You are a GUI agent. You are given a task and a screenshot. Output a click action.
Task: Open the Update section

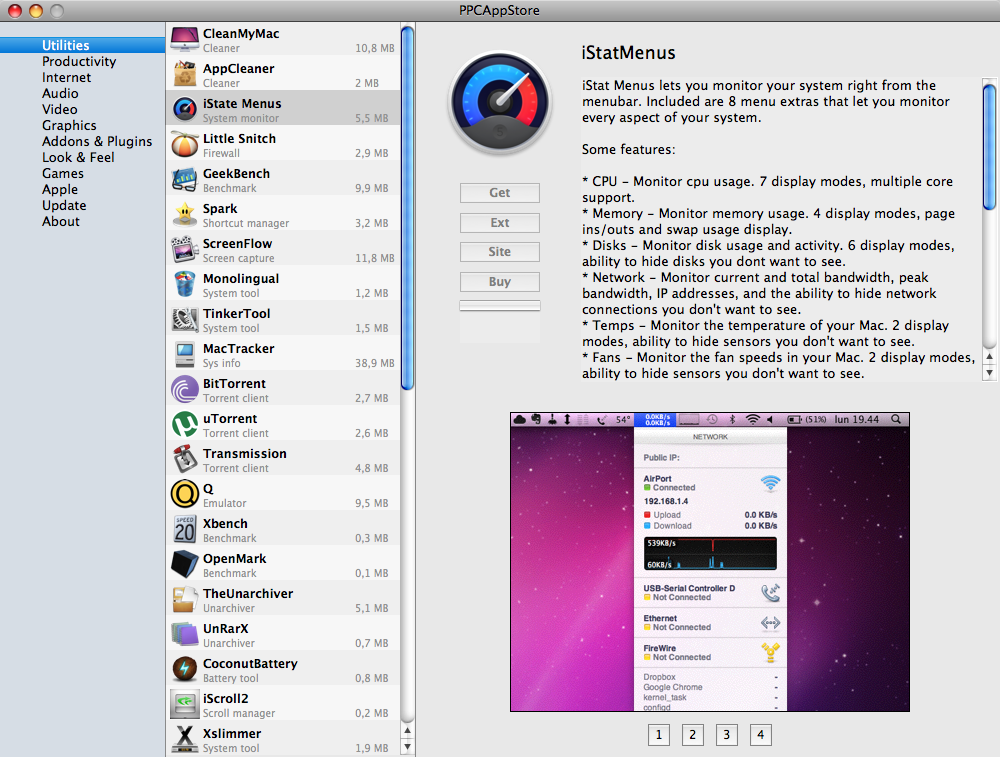point(64,205)
